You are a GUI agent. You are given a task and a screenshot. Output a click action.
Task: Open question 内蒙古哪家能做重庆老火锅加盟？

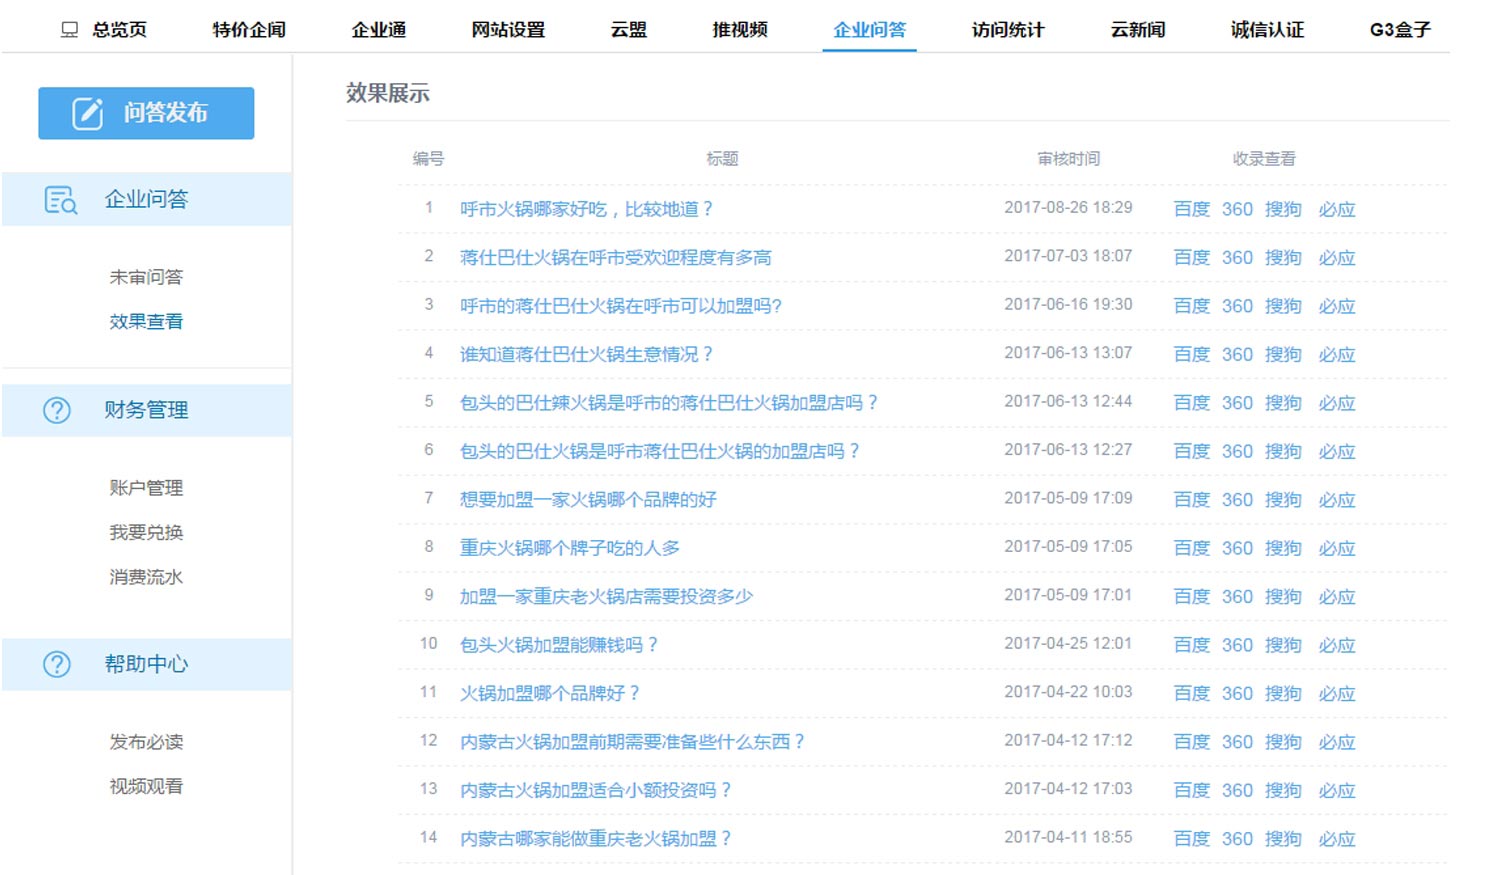click(596, 839)
